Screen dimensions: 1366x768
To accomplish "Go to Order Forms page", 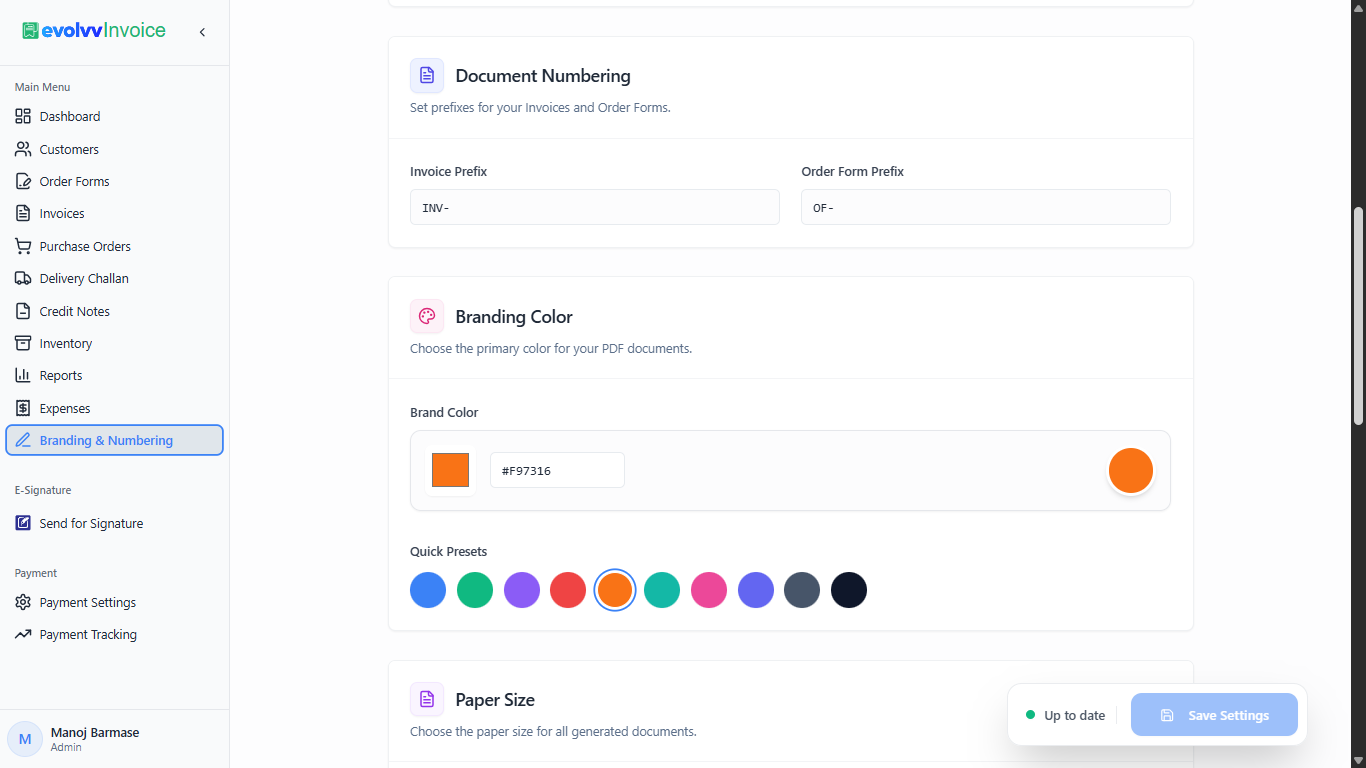I will 74,181.
